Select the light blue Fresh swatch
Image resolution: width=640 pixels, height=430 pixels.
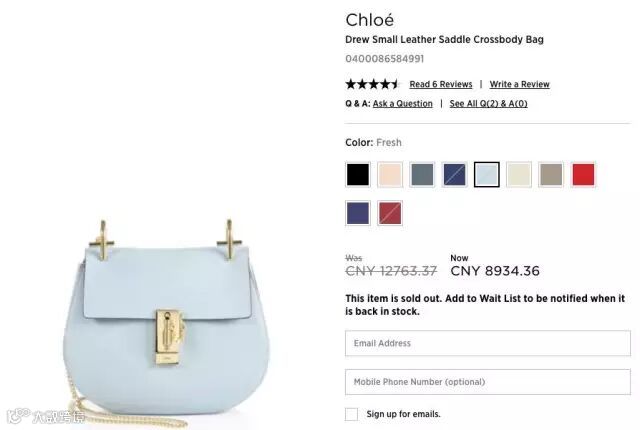487,175
